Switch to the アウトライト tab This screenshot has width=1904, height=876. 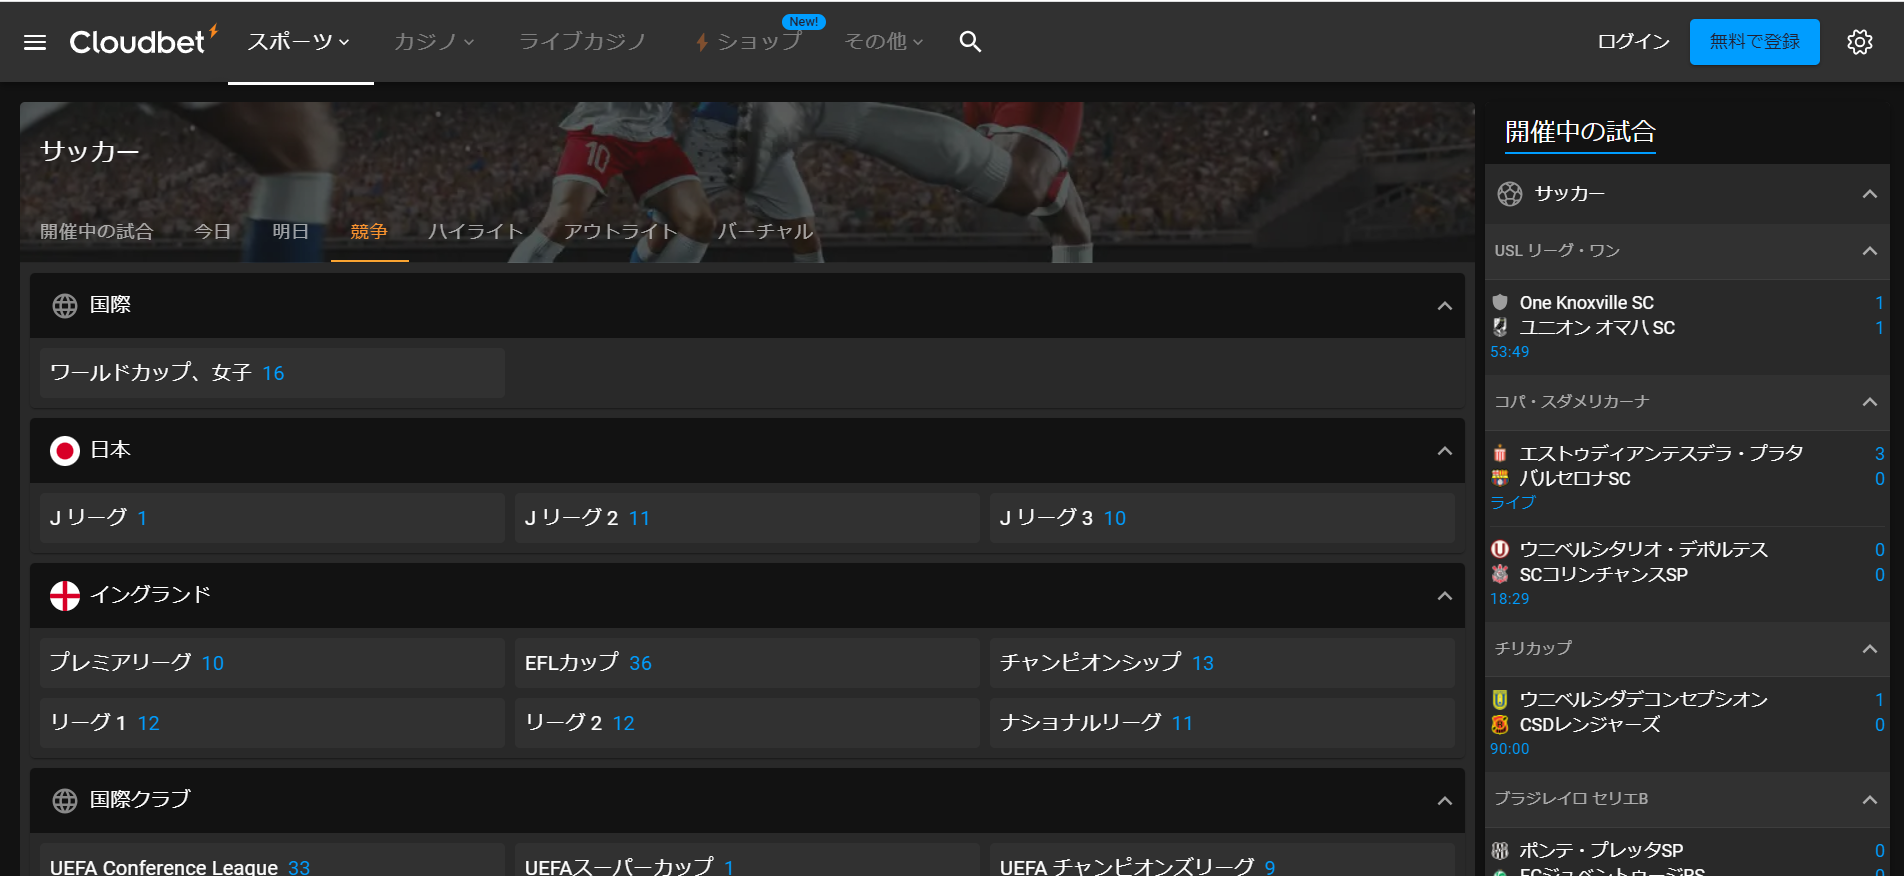[621, 232]
